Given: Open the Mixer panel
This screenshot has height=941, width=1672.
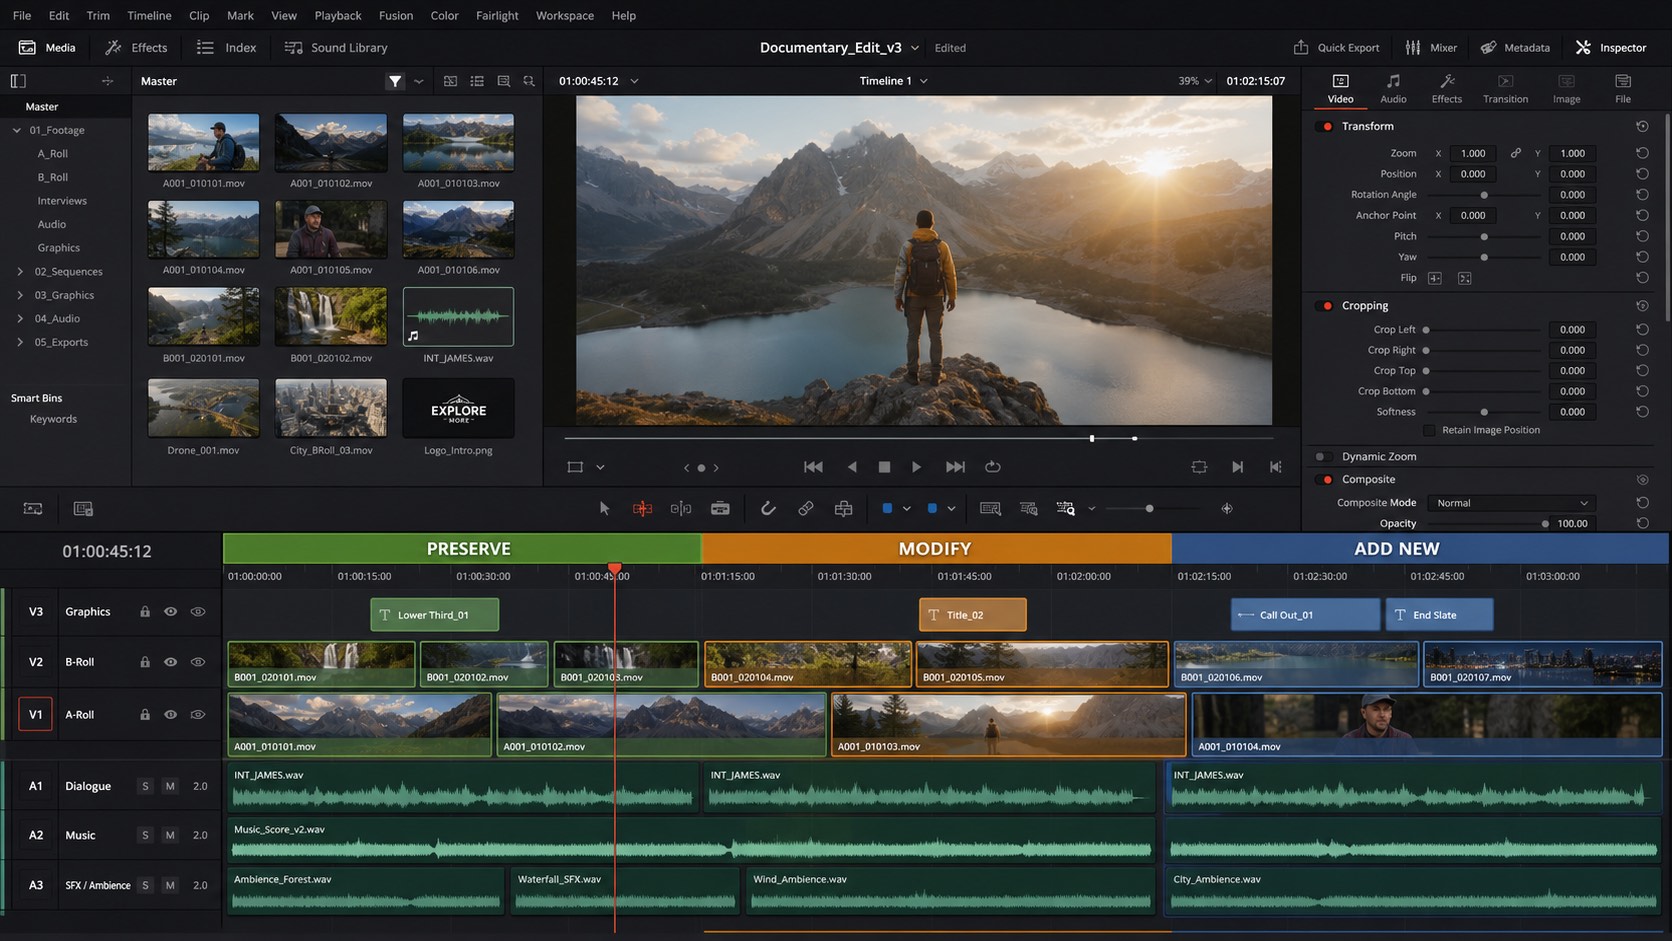Looking at the screenshot, I should click(1430, 48).
